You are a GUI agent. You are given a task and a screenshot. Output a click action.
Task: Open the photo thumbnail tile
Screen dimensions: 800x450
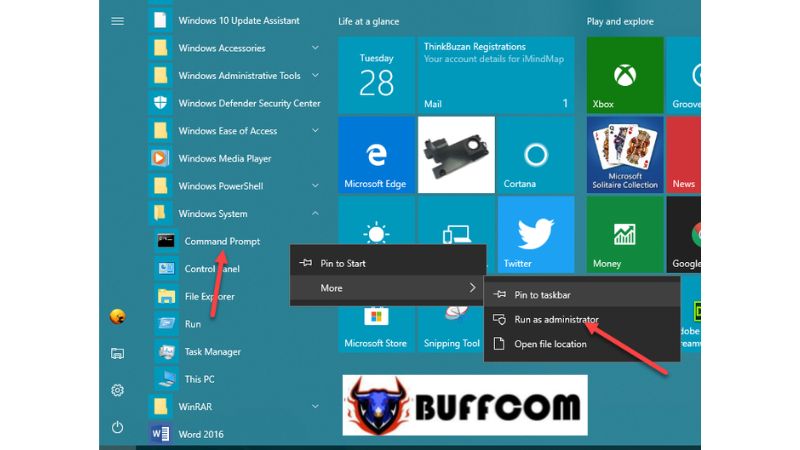pyautogui.click(x=456, y=155)
